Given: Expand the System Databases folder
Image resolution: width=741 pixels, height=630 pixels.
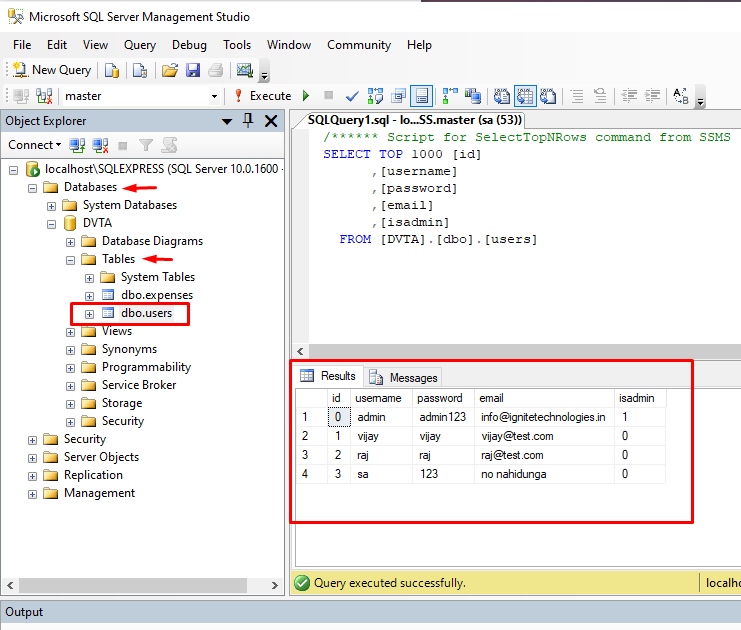Looking at the screenshot, I should click(x=51, y=206).
